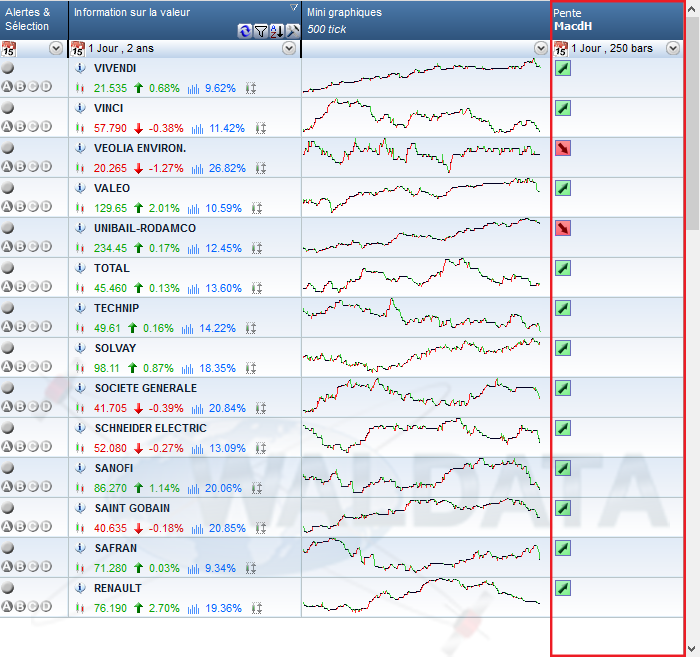
Task: Click the vertical scrollbar thumb
Action: (693, 123)
